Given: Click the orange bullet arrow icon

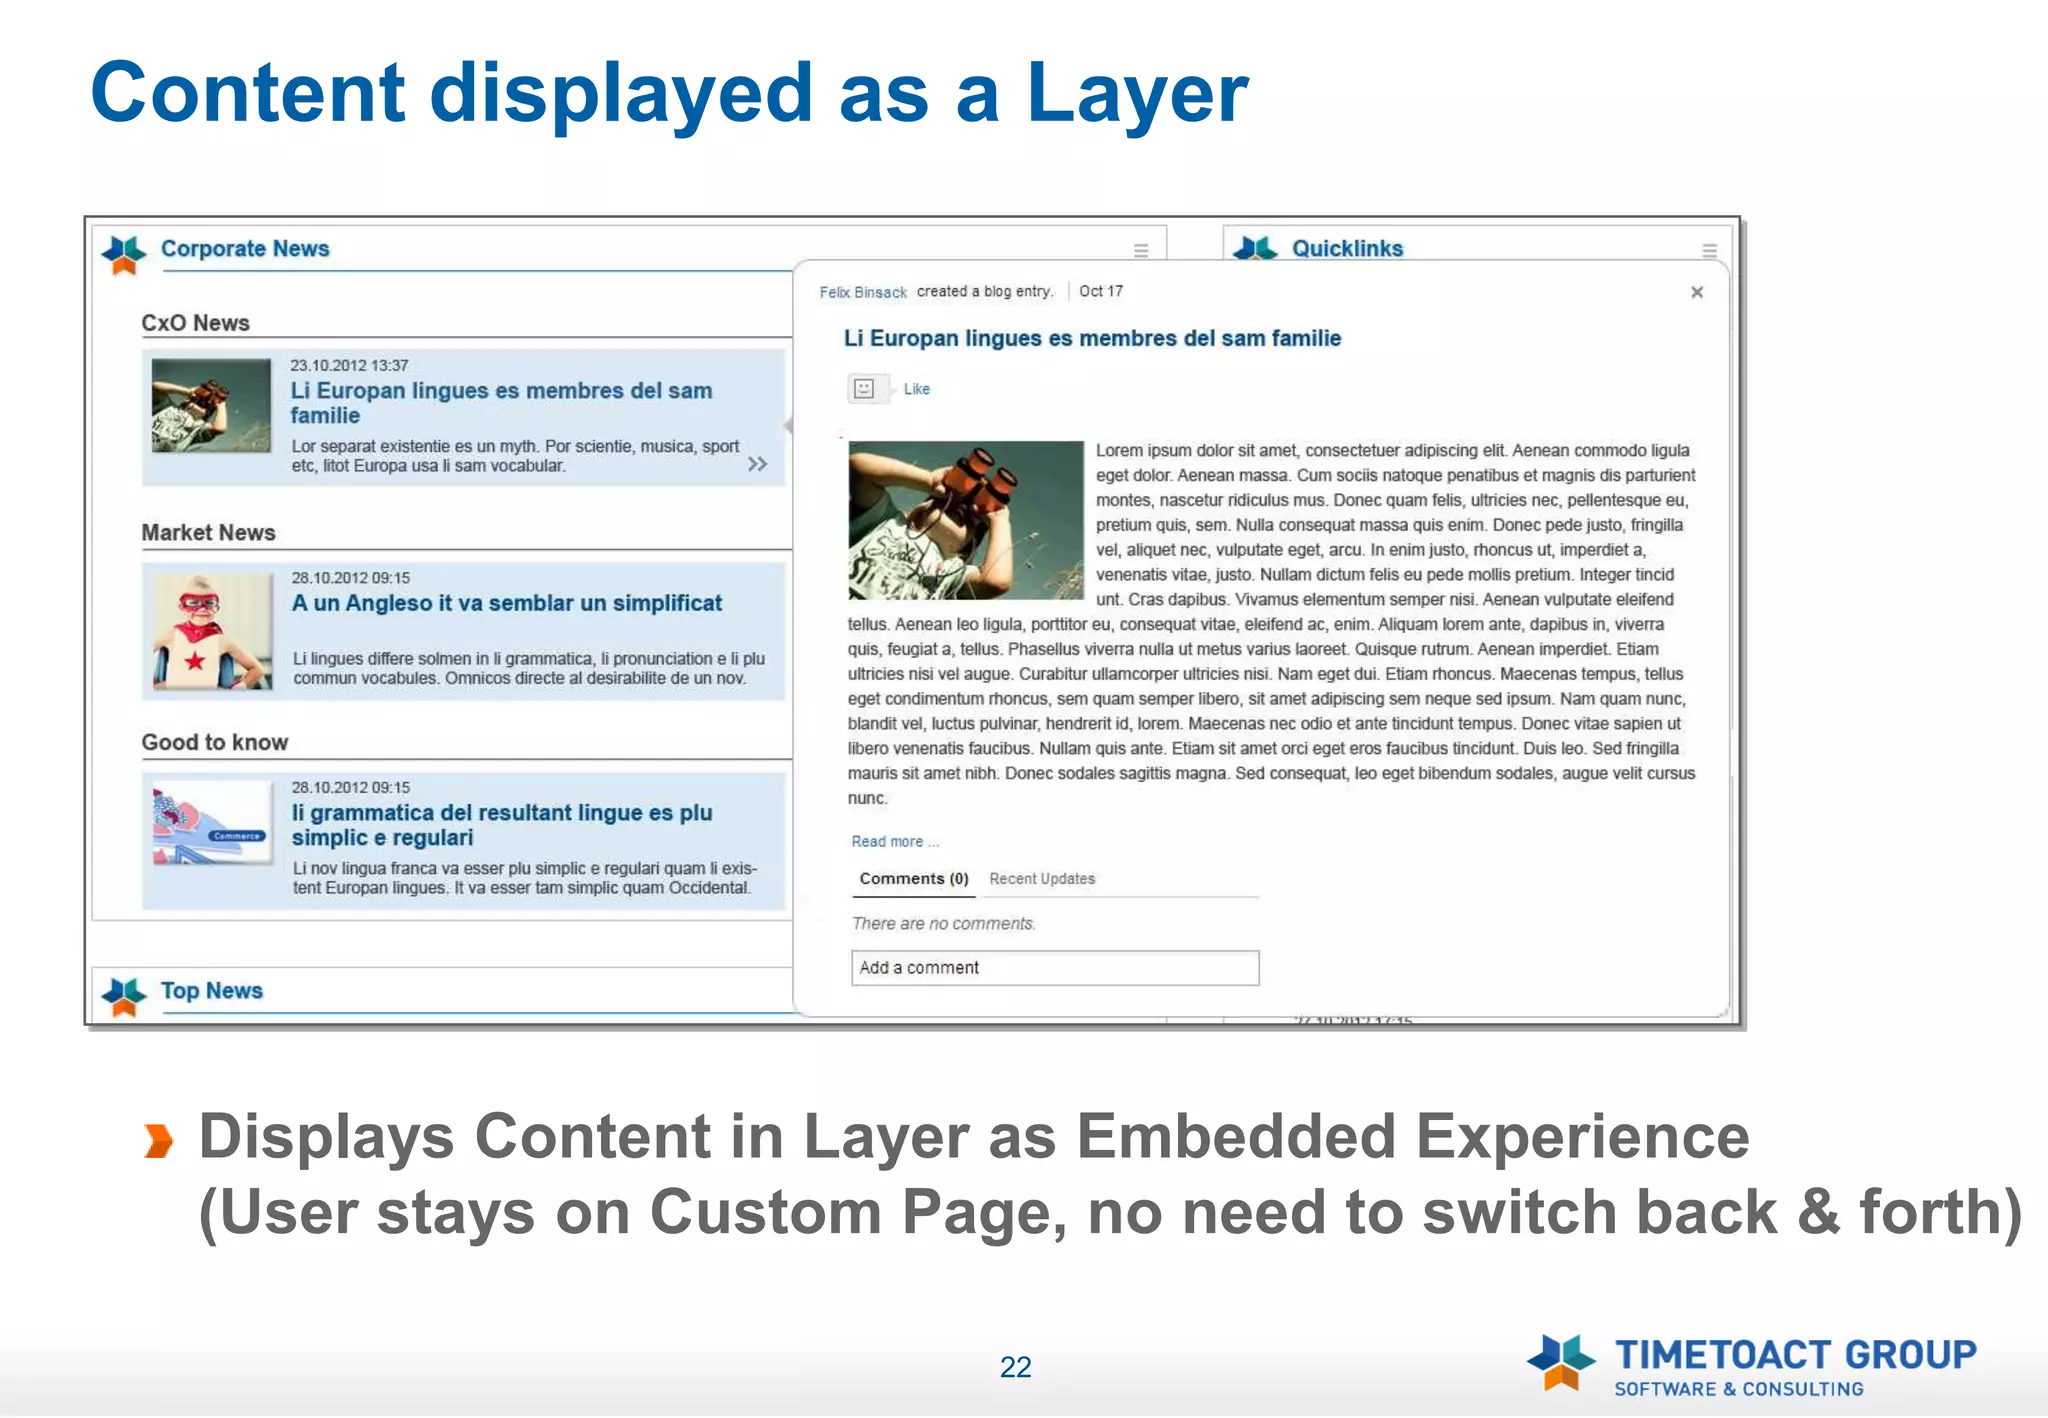Looking at the screenshot, I should pyautogui.click(x=158, y=1140).
